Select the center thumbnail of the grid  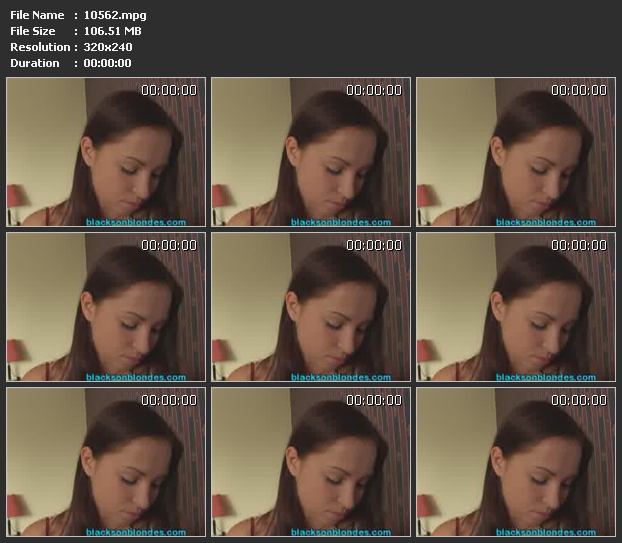tap(311, 307)
